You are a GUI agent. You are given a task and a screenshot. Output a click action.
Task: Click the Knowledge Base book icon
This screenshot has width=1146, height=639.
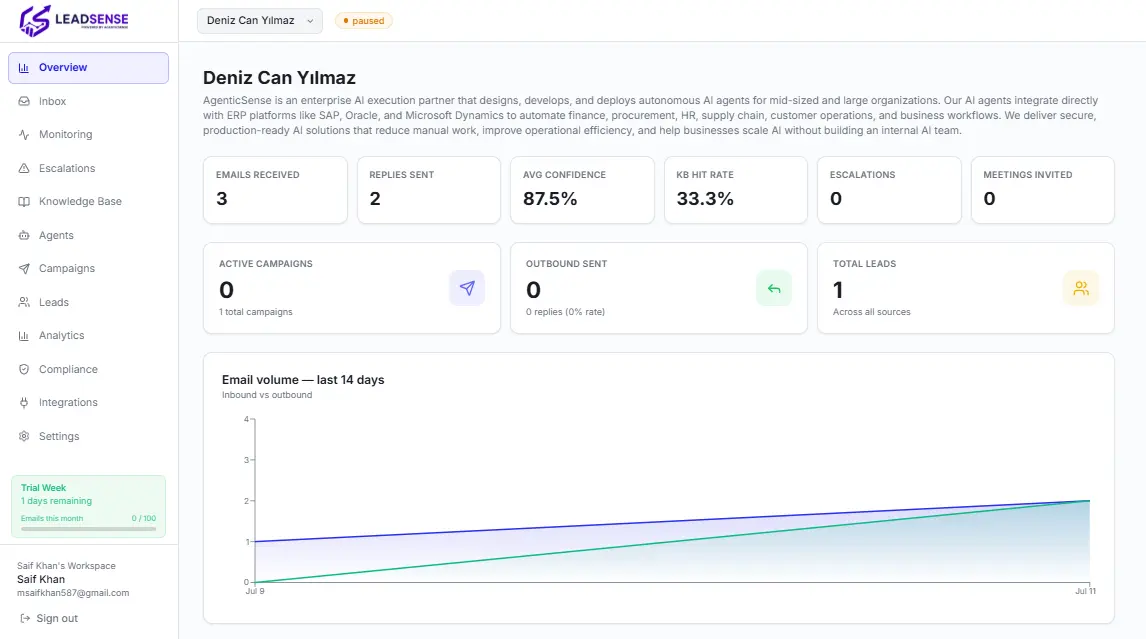click(x=24, y=201)
